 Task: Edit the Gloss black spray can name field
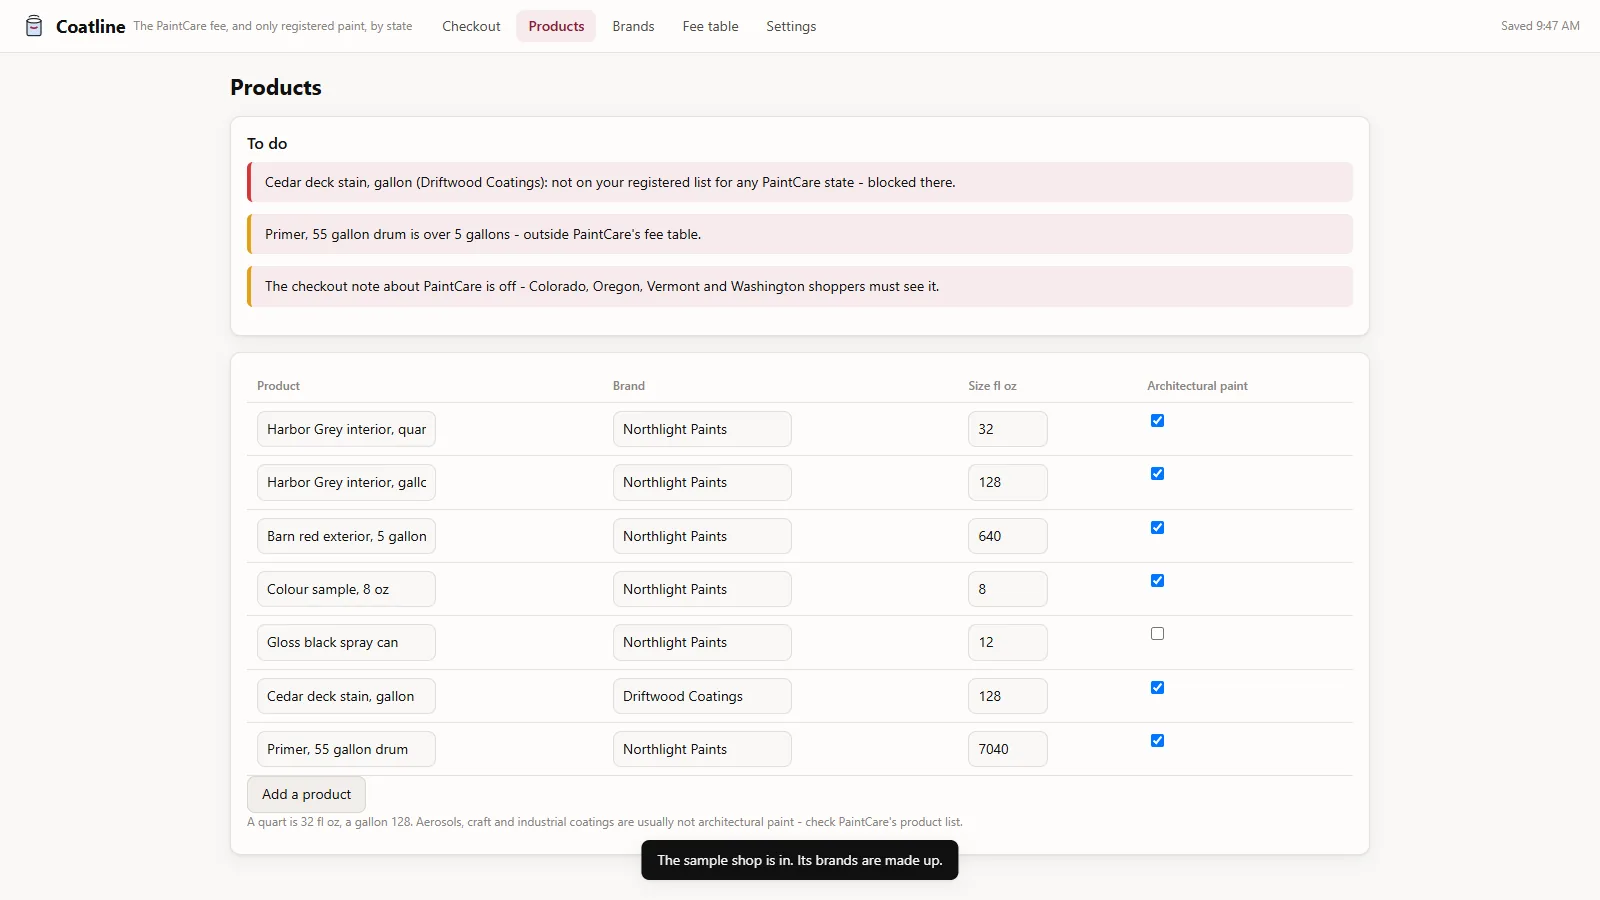click(346, 642)
